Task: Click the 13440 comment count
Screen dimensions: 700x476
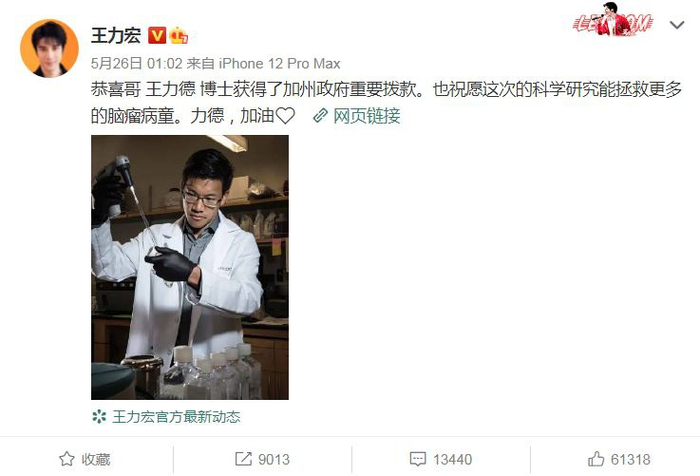Action: pyautogui.click(x=452, y=459)
